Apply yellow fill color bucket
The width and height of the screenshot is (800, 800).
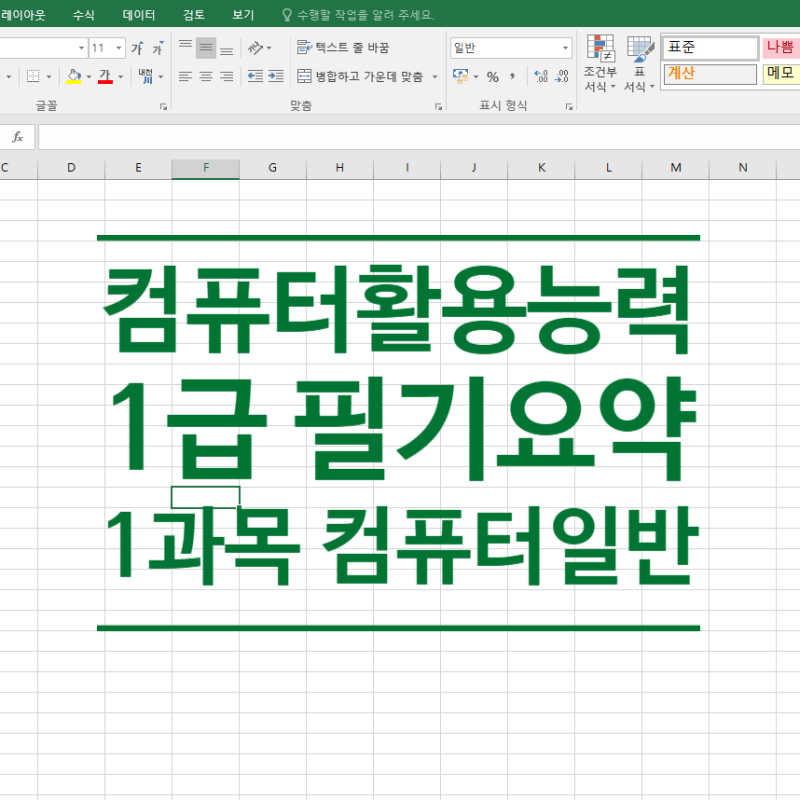tap(74, 77)
